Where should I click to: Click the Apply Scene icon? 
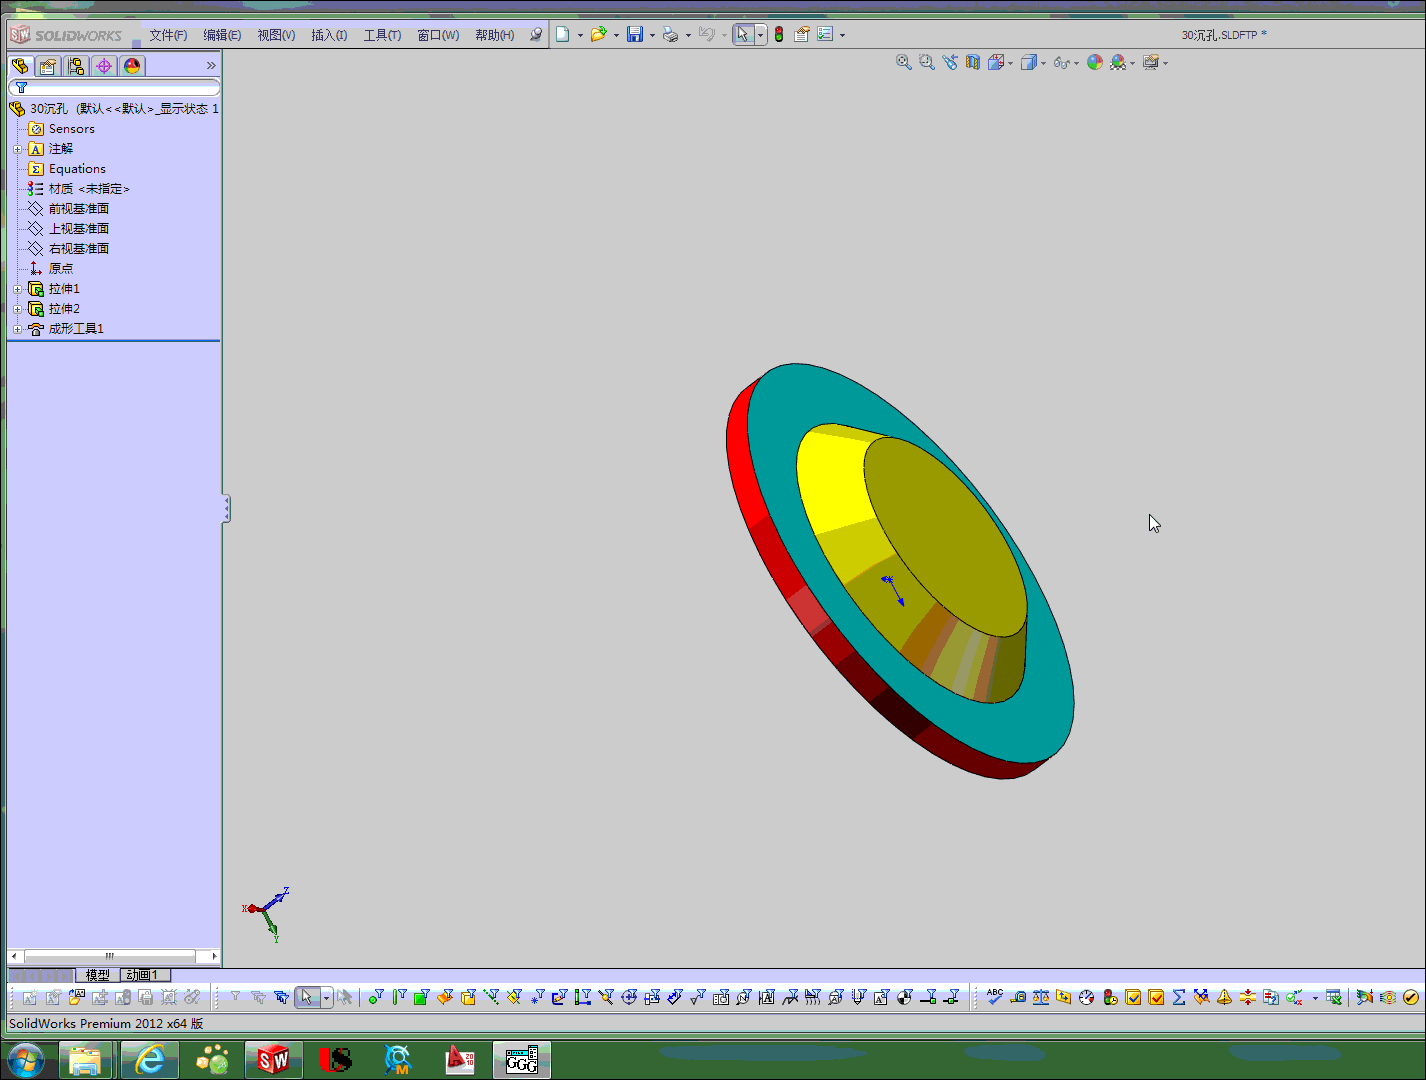1118,62
